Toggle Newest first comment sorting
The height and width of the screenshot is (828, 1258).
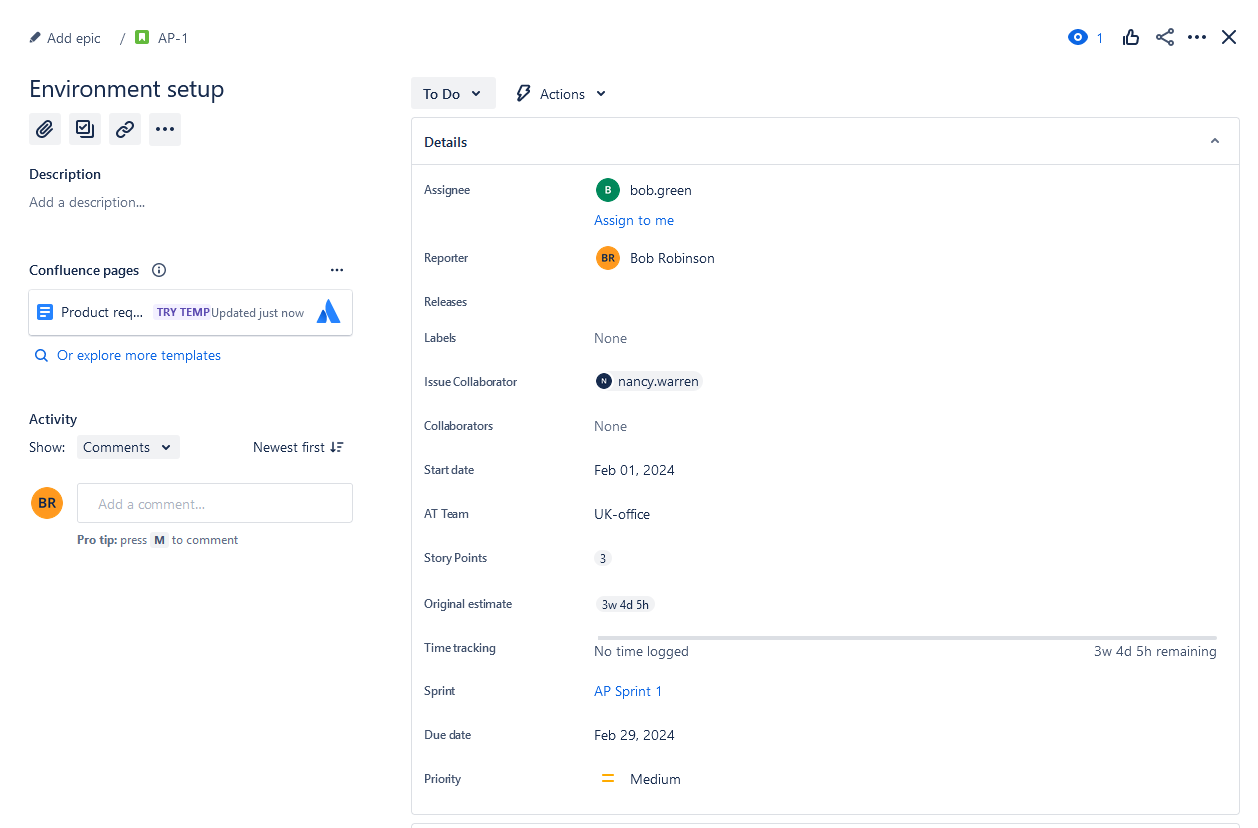(x=298, y=447)
